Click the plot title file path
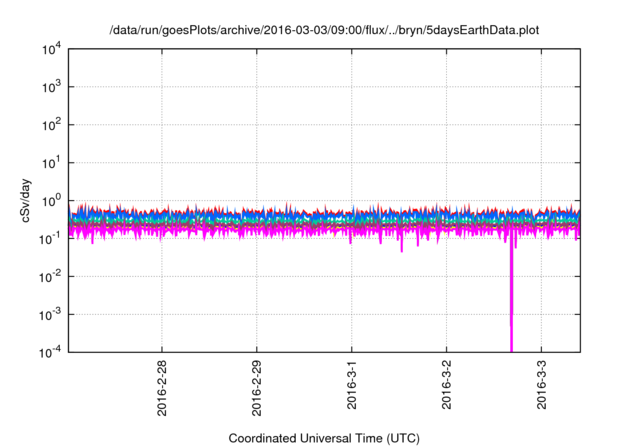Image resolution: width=640 pixels, height=448 pixels. [x=324, y=30]
